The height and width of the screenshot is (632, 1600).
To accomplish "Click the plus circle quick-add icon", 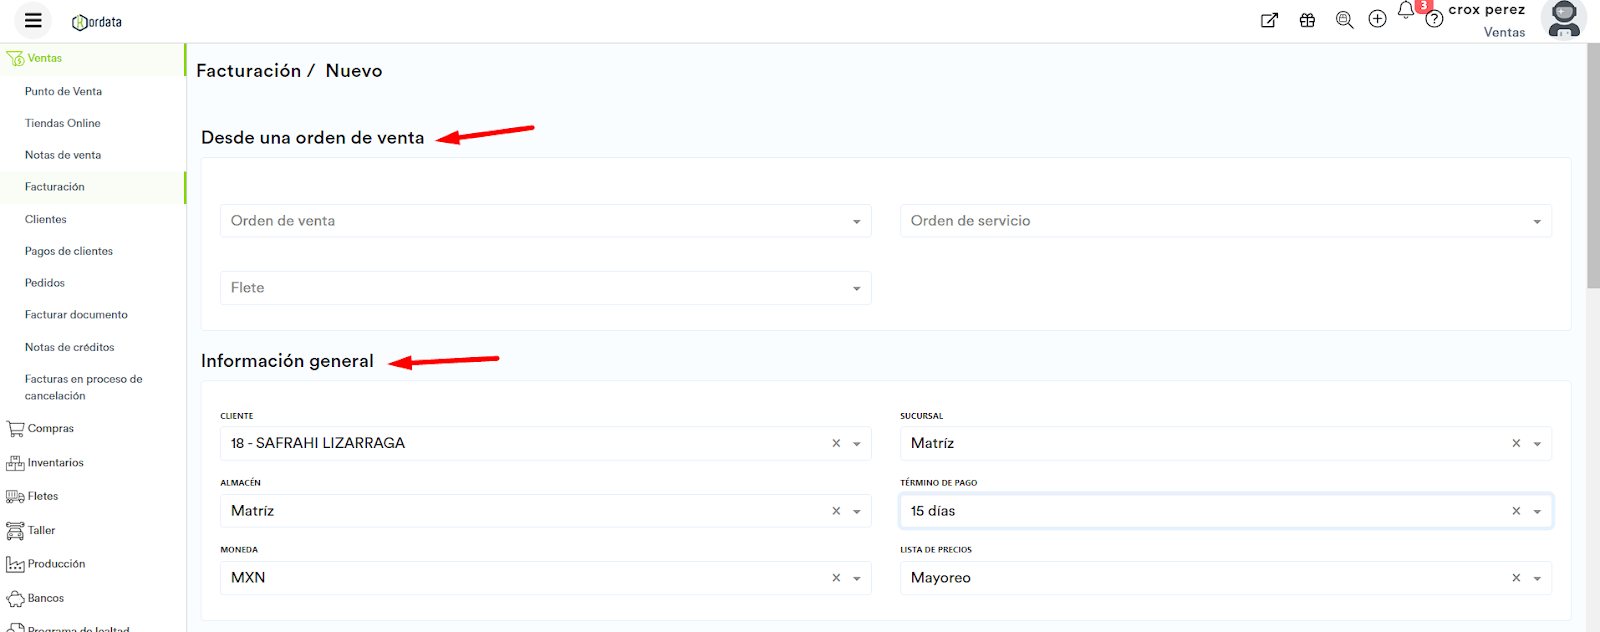I will pyautogui.click(x=1377, y=19).
